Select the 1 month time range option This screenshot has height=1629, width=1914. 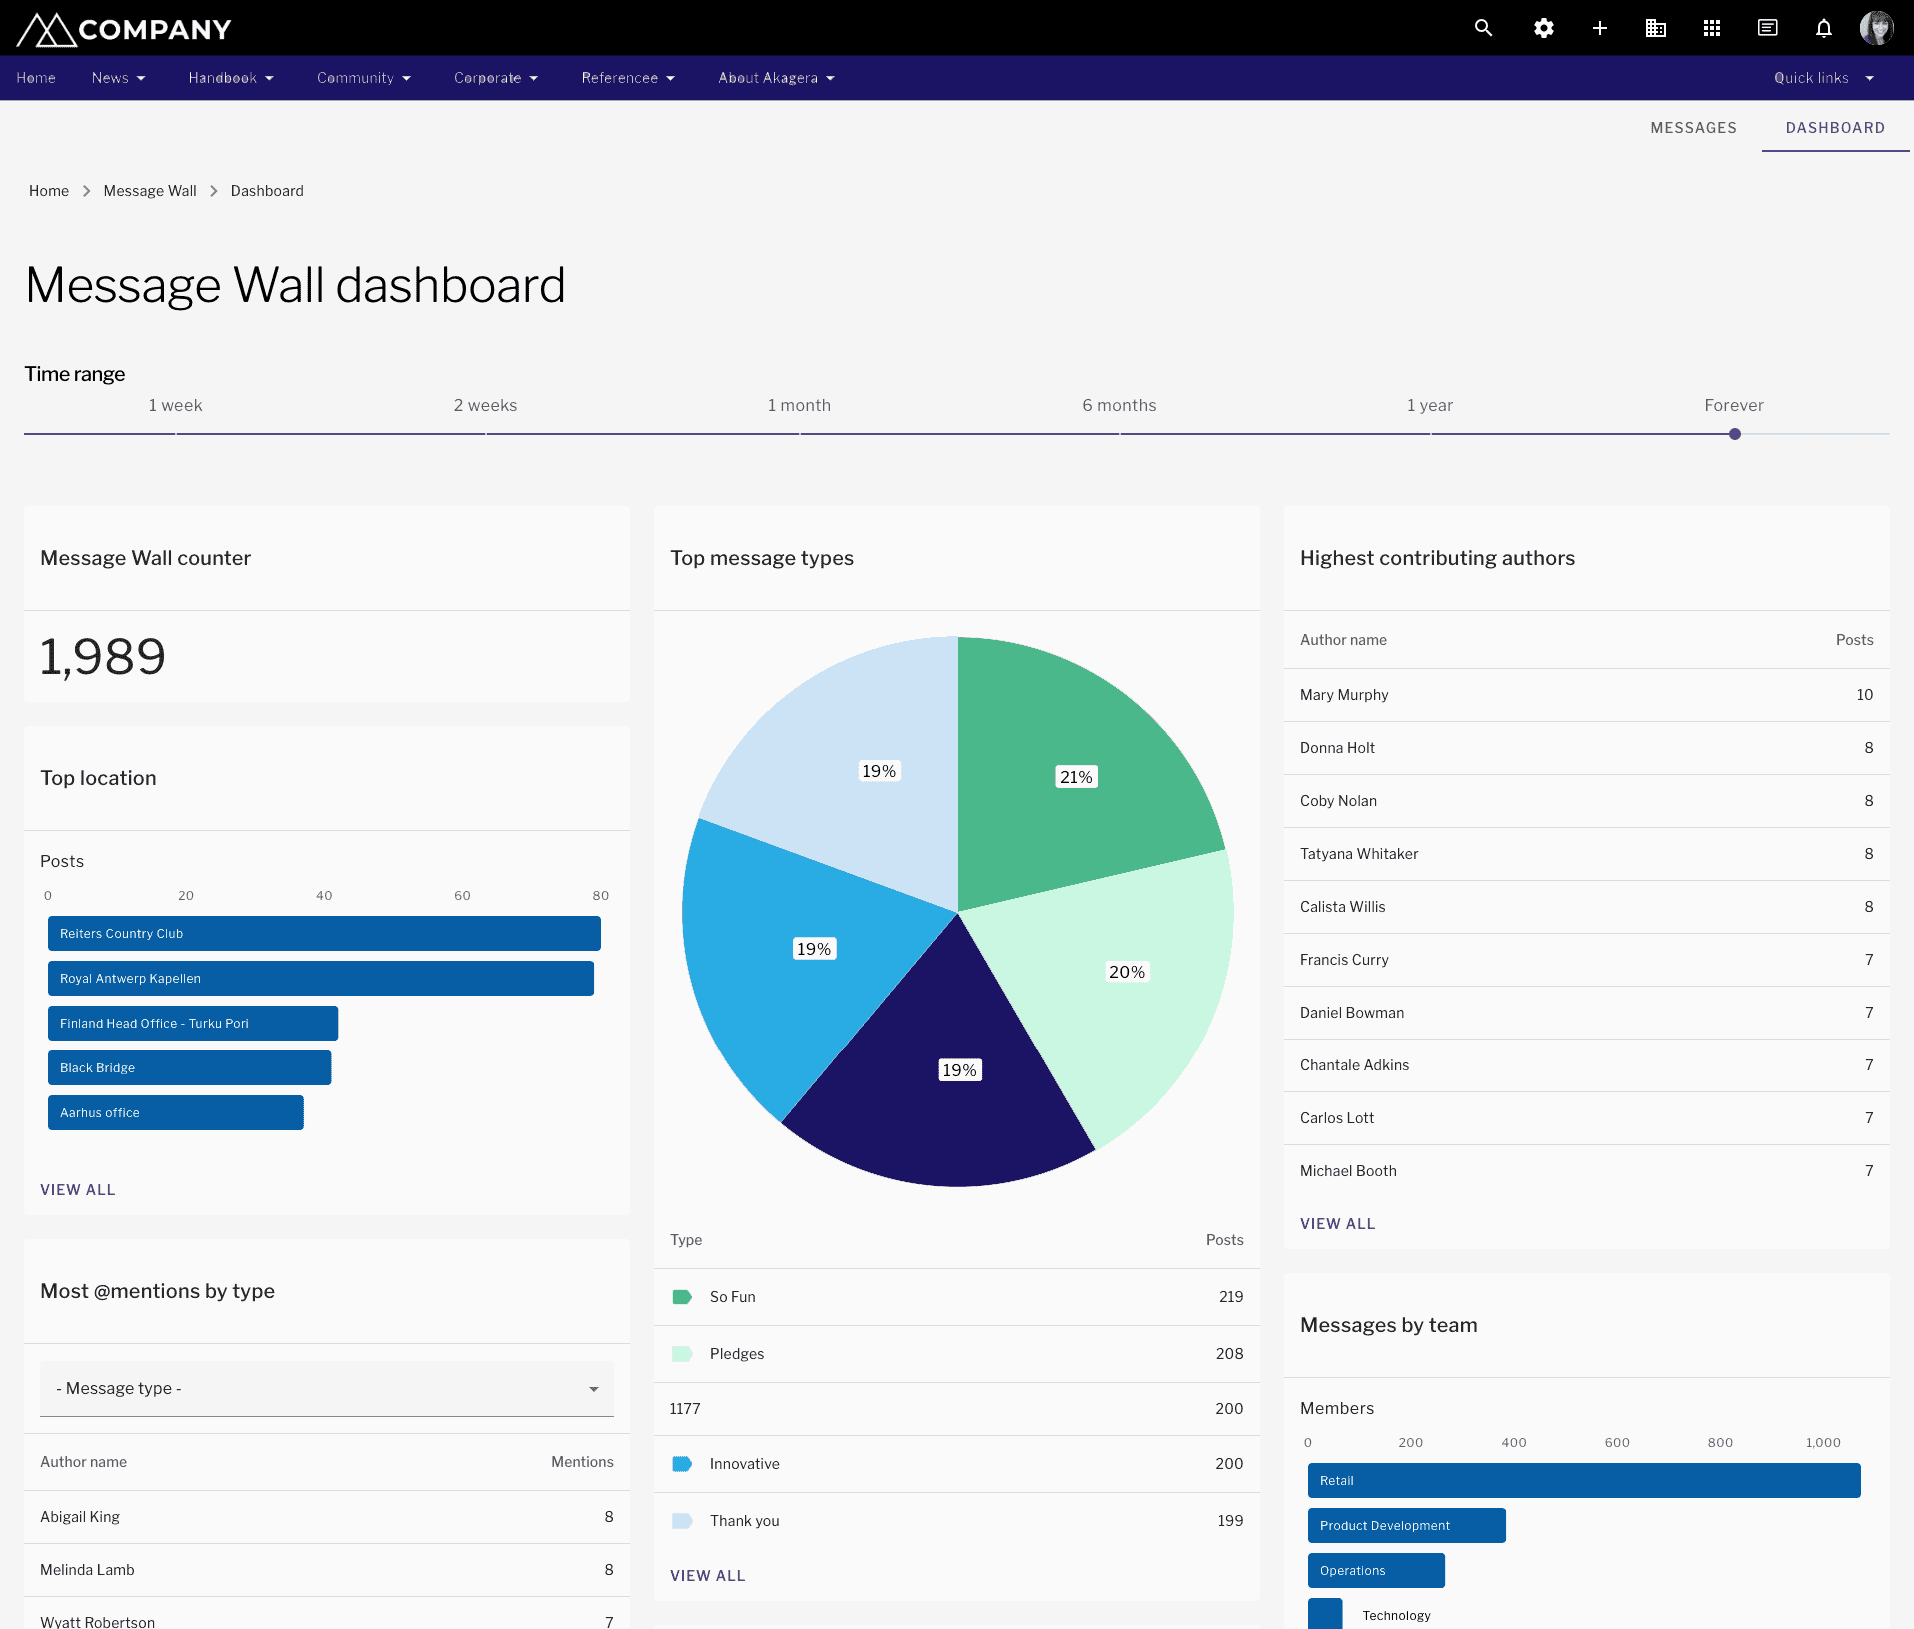799,405
